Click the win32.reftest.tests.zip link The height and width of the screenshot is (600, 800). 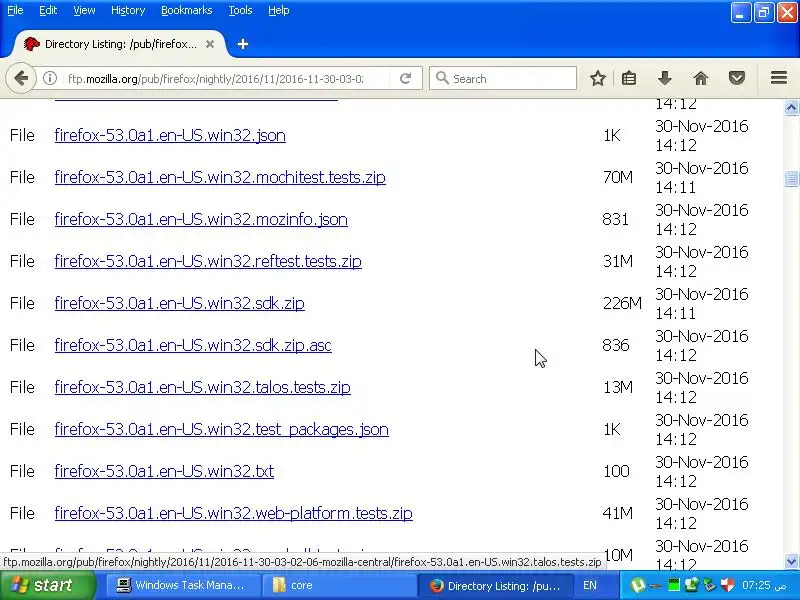pos(208,261)
